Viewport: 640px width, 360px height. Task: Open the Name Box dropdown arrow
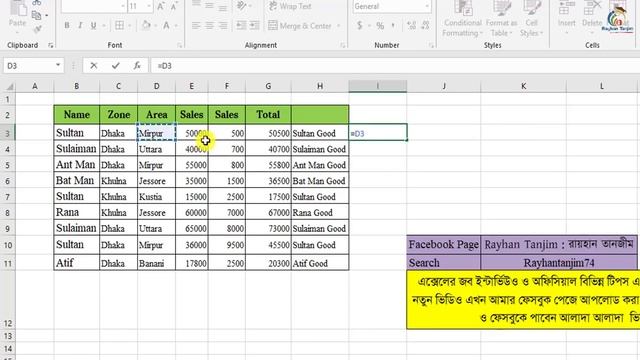click(58, 65)
